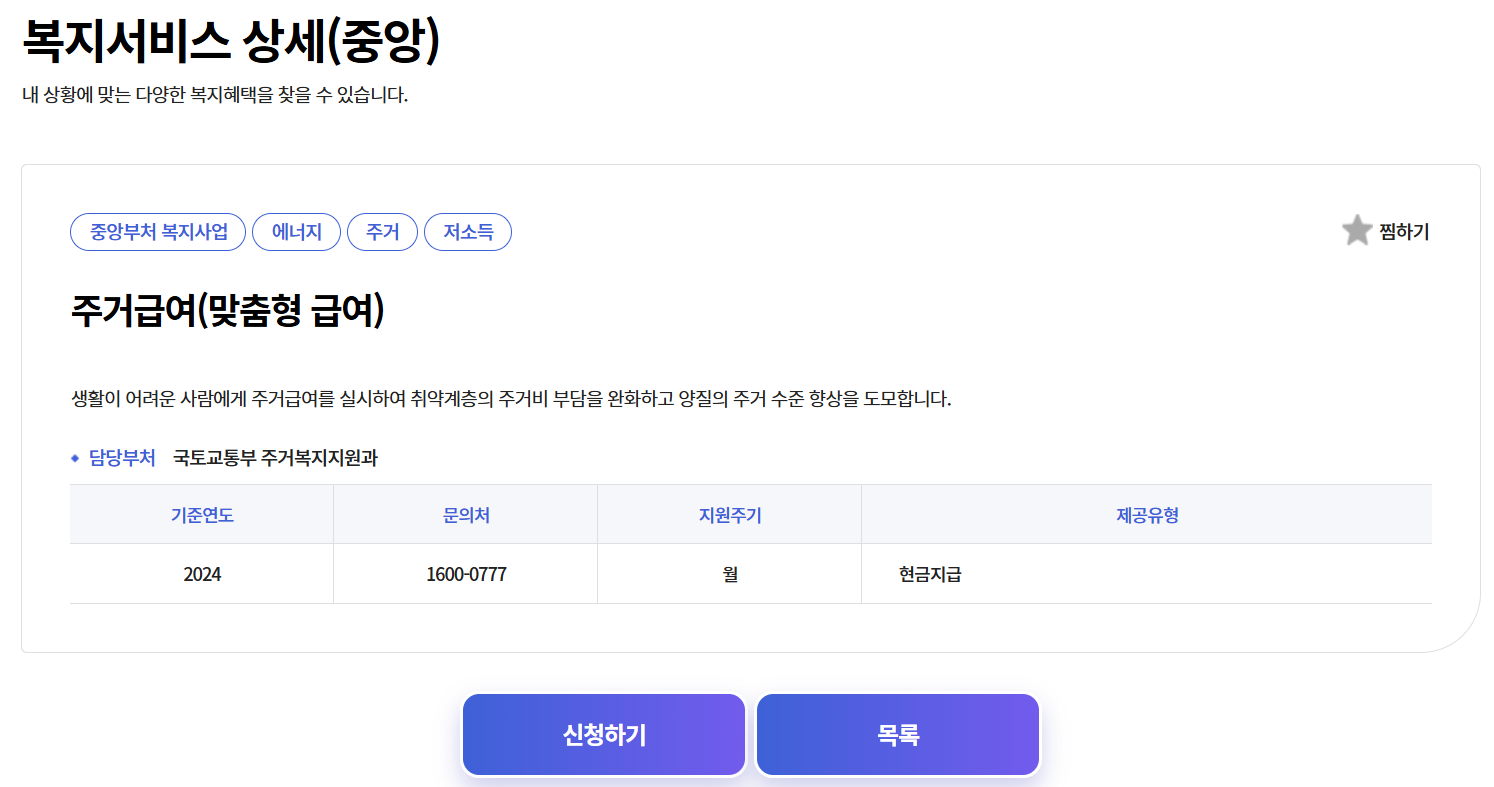The width and height of the screenshot is (1494, 787).
Task: Click the 에너지 category tag
Action: point(296,231)
